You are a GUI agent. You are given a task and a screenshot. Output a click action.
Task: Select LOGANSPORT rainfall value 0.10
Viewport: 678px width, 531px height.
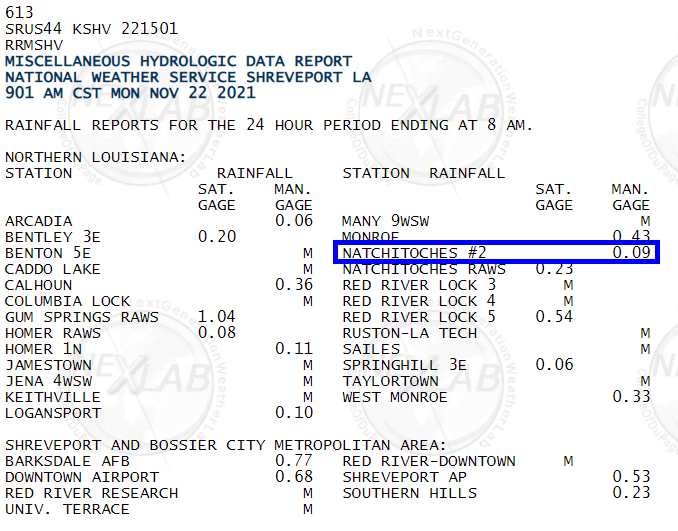tap(294, 413)
